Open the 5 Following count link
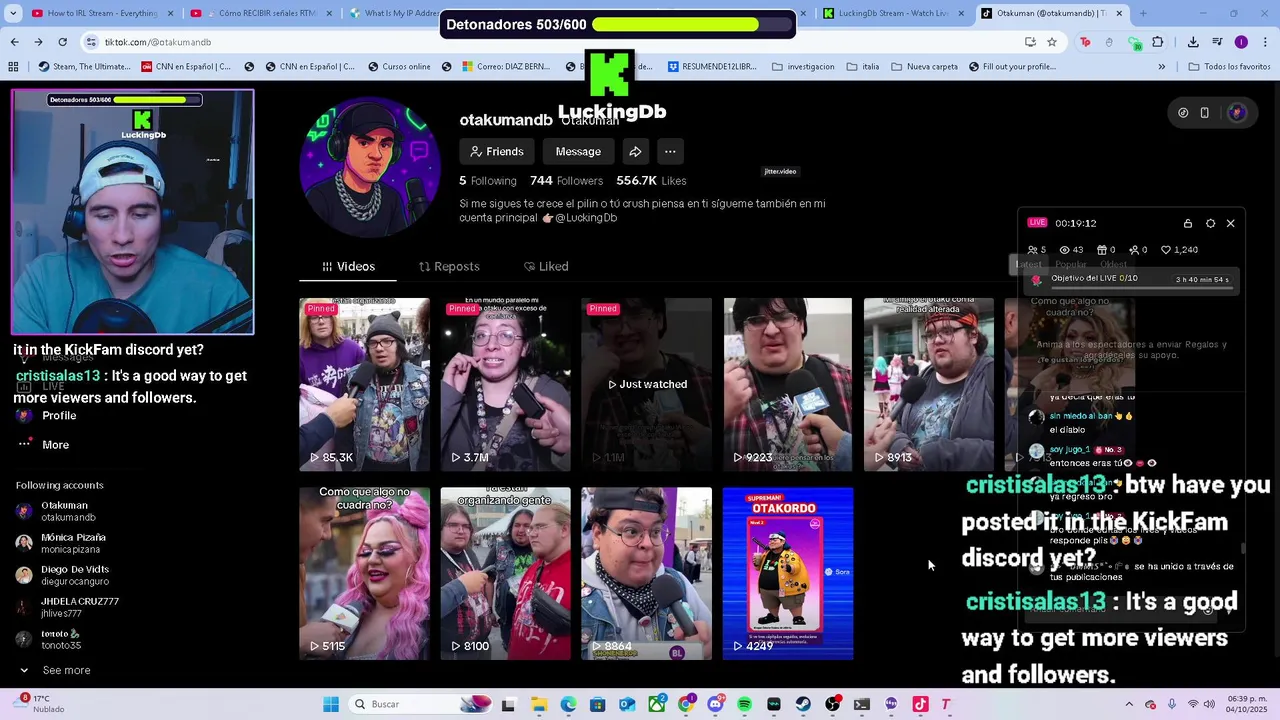 tap(488, 181)
